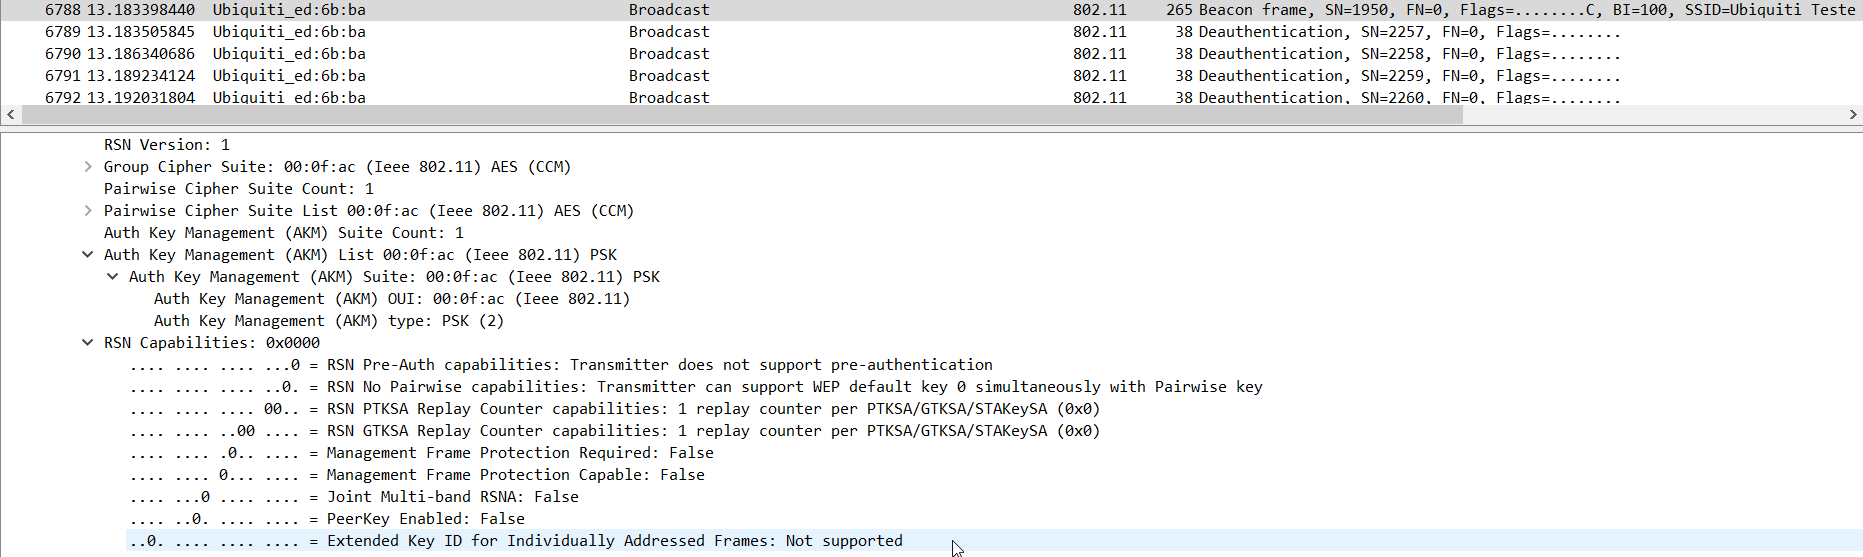Click the horizontal scrollbar right arrow
Viewport: 1863px width, 557px height.
1853,115
